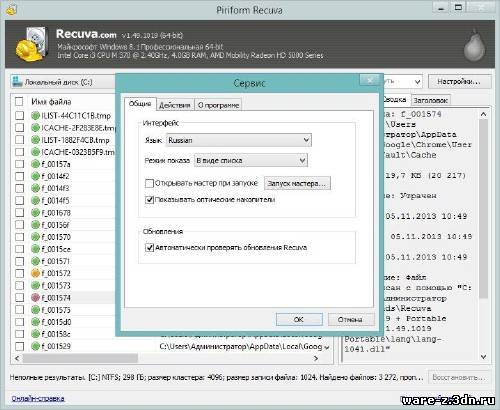Image resolution: width=500 pixels, height=410 pixels.
Task: Click the green status icon of f_001529
Action: pyautogui.click(x=35, y=346)
